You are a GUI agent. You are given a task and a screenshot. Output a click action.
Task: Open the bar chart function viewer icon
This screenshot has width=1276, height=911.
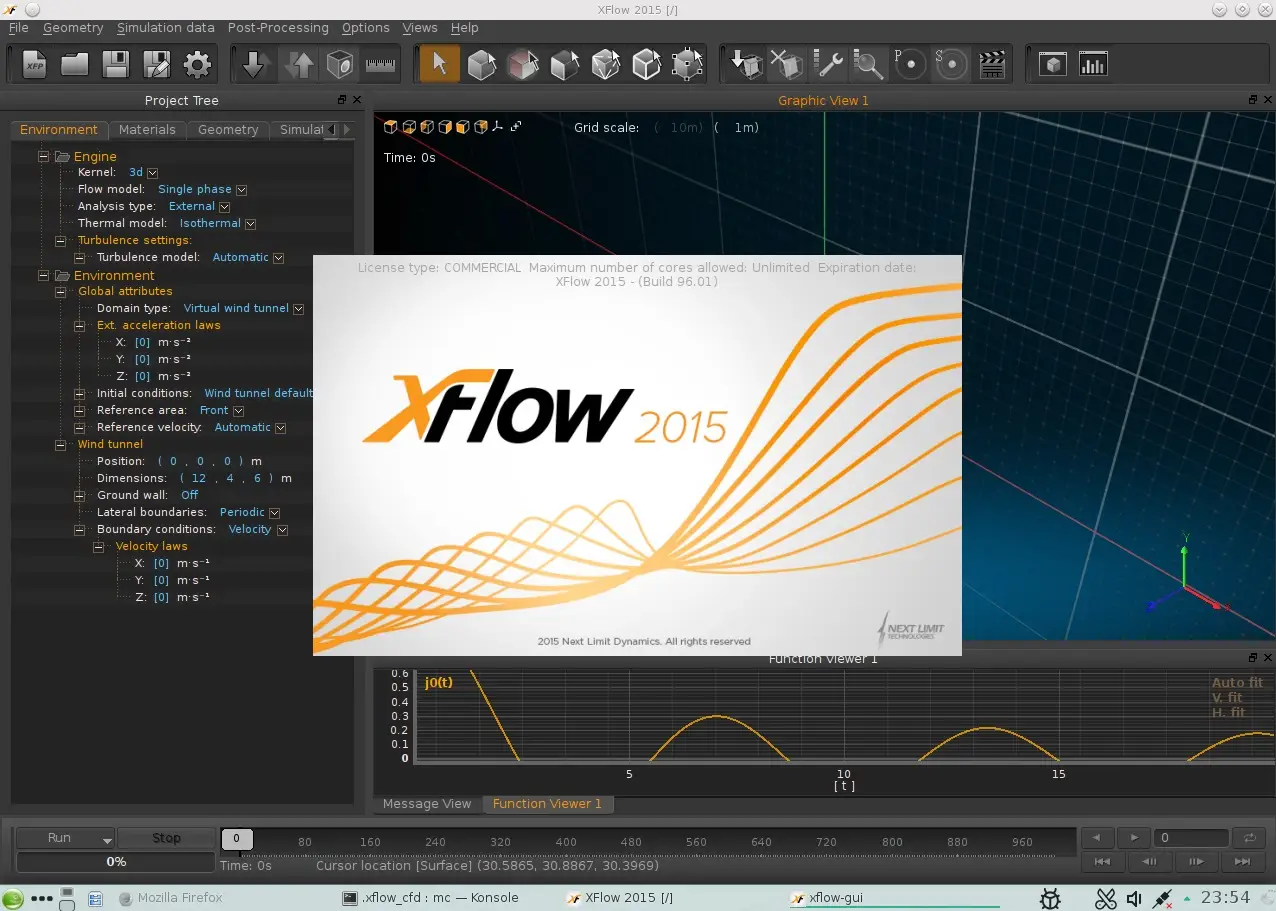[x=1093, y=65]
